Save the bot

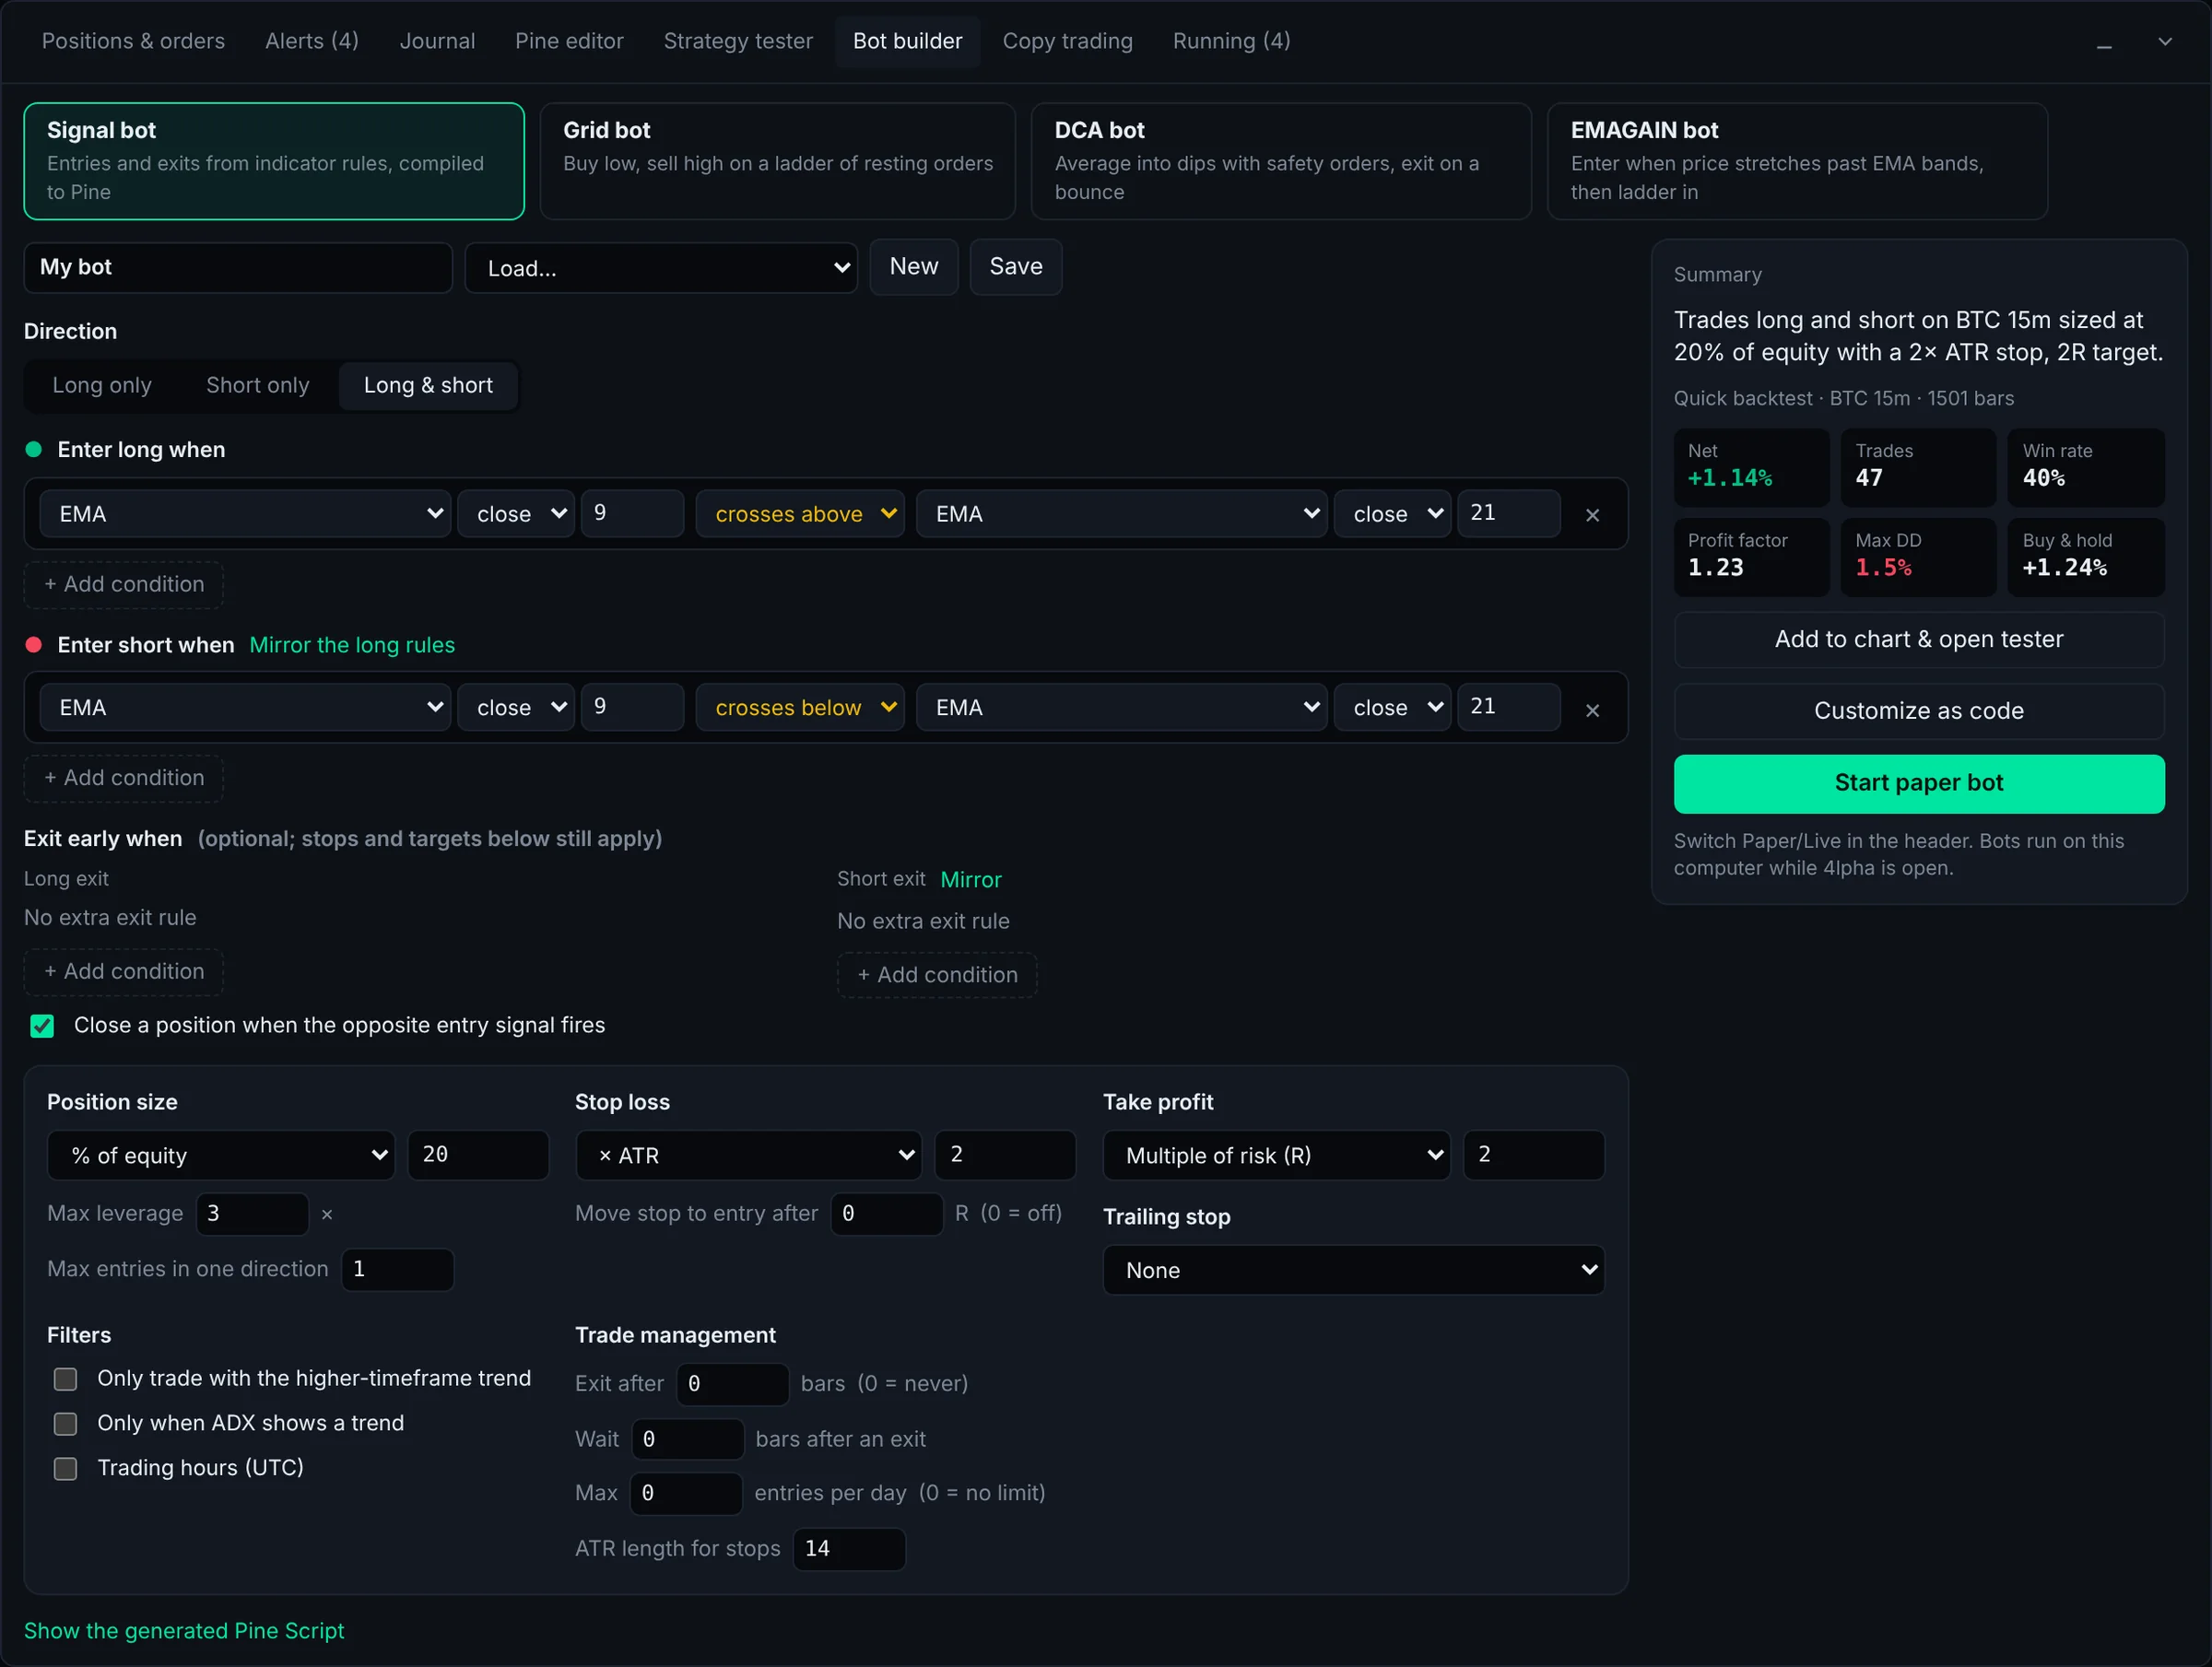[x=1016, y=267]
